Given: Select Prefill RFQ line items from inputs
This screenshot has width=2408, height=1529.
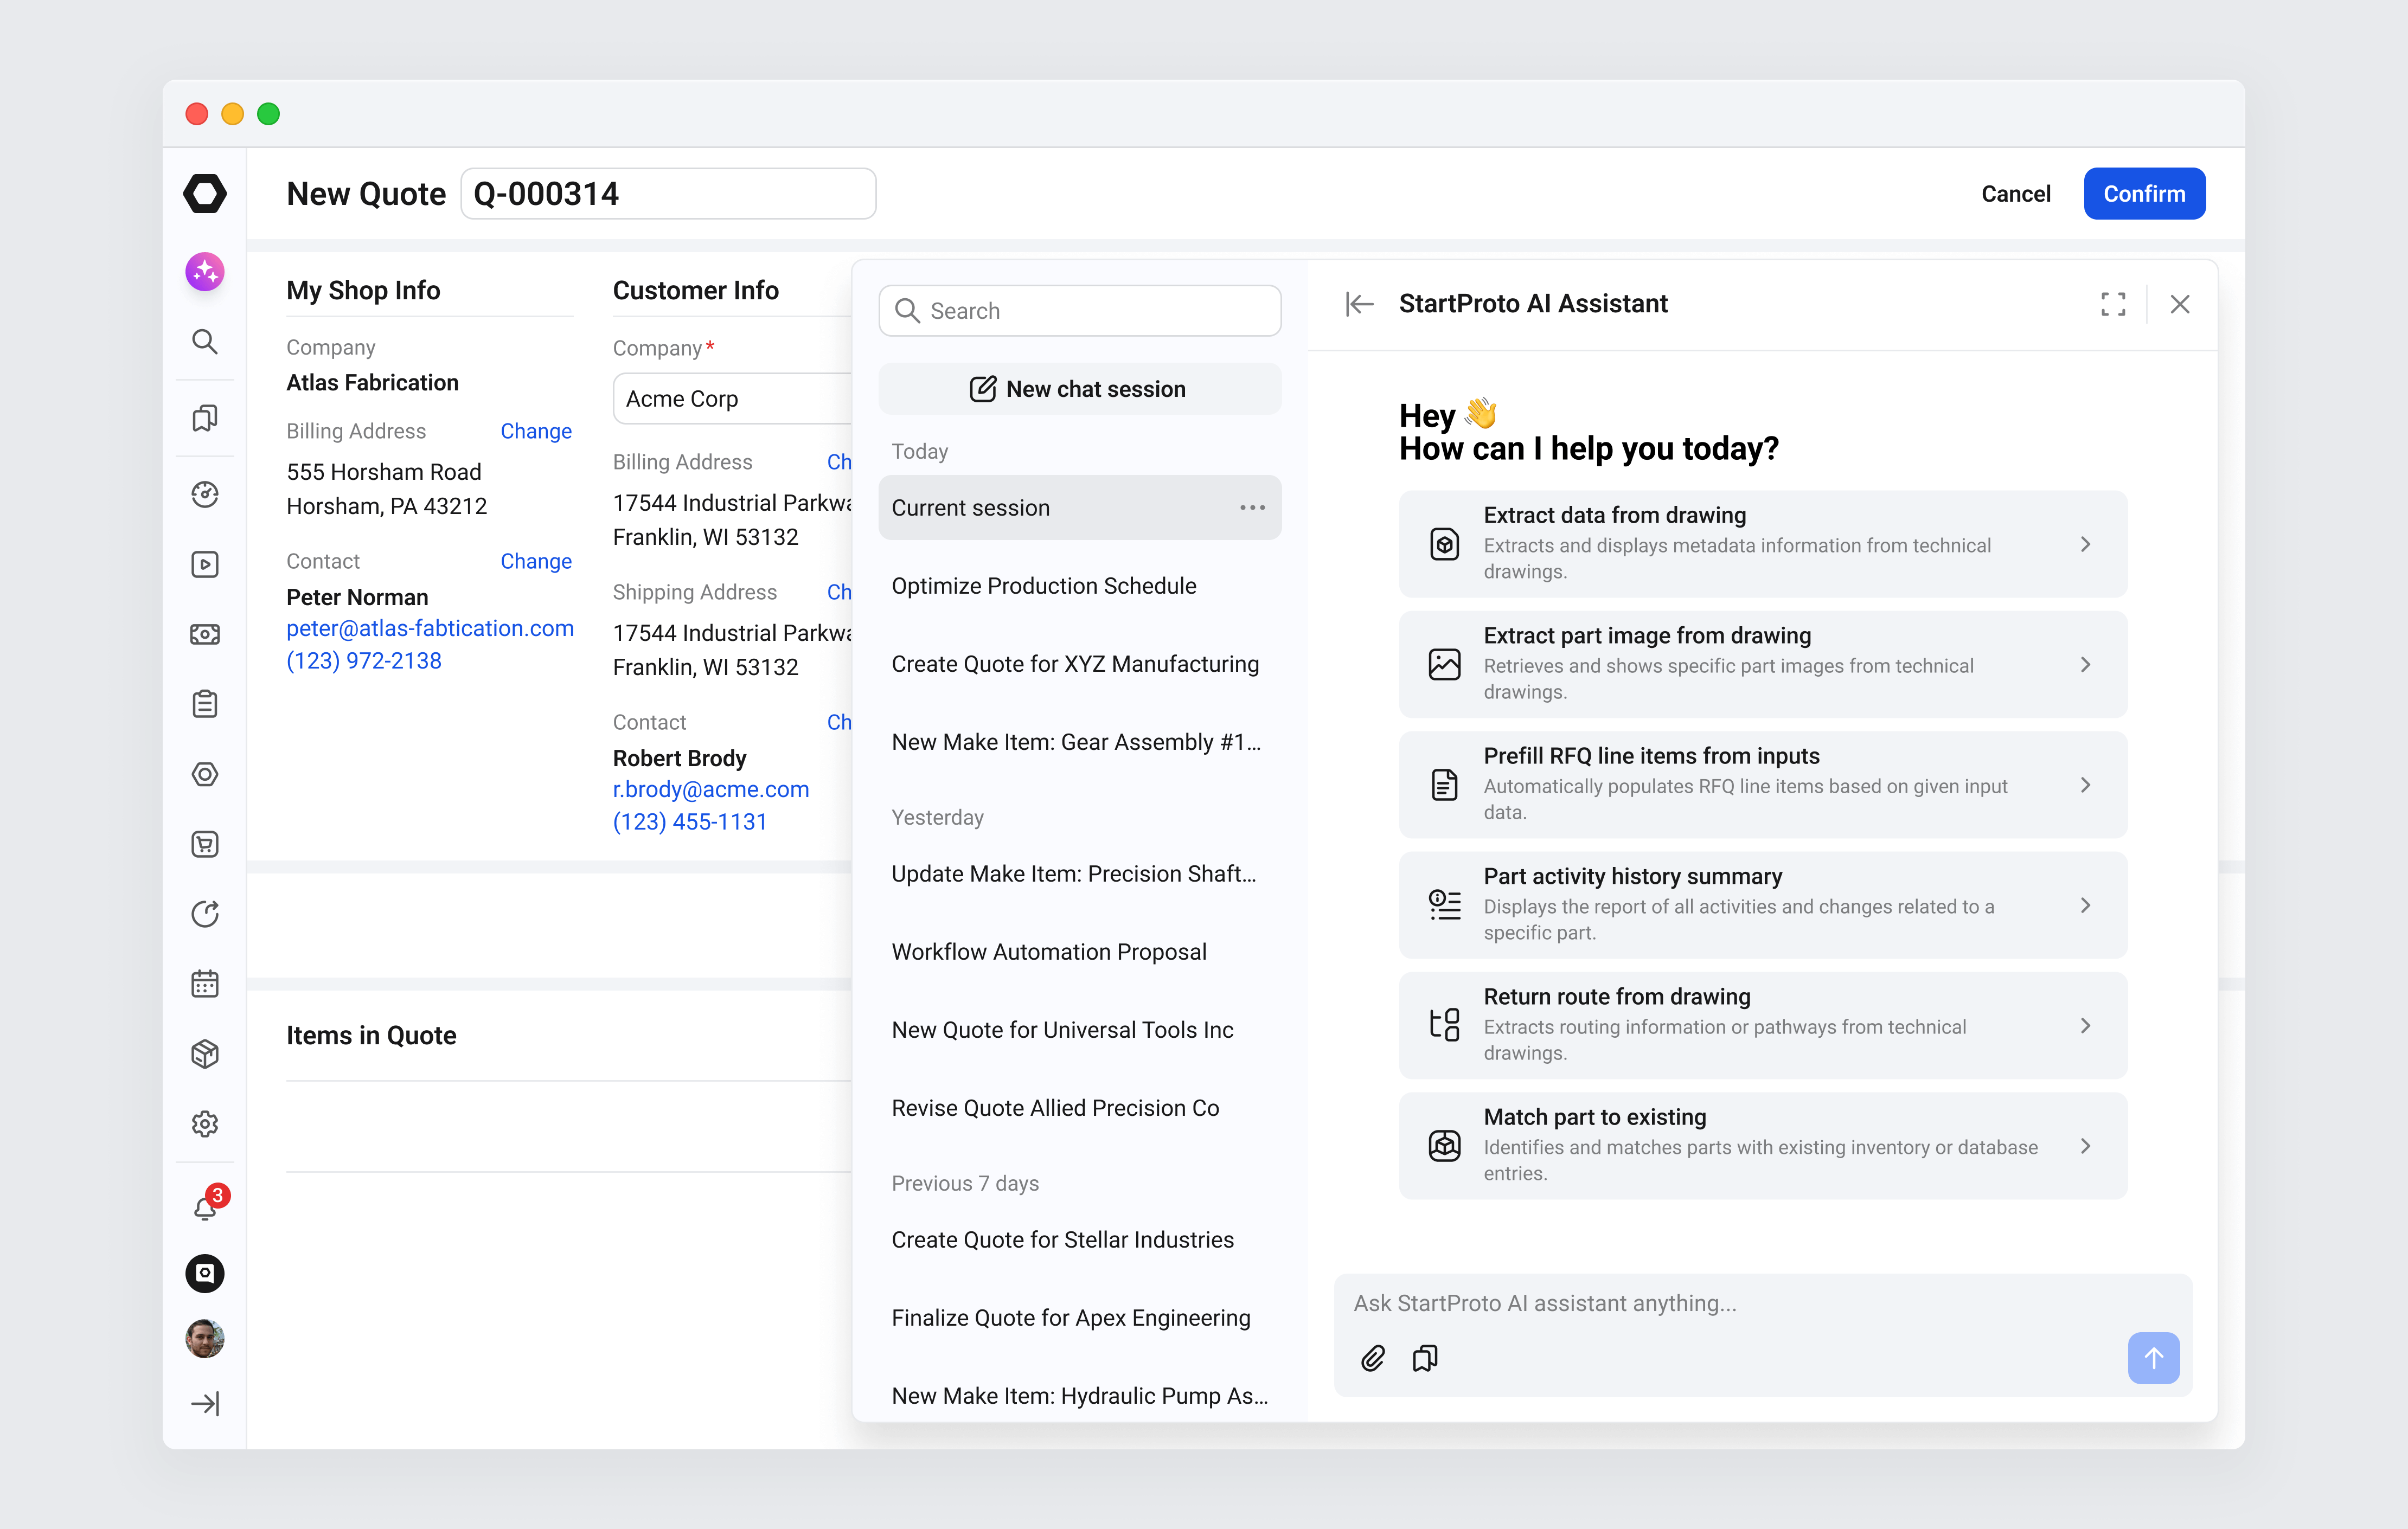Looking at the screenshot, I should point(1762,785).
